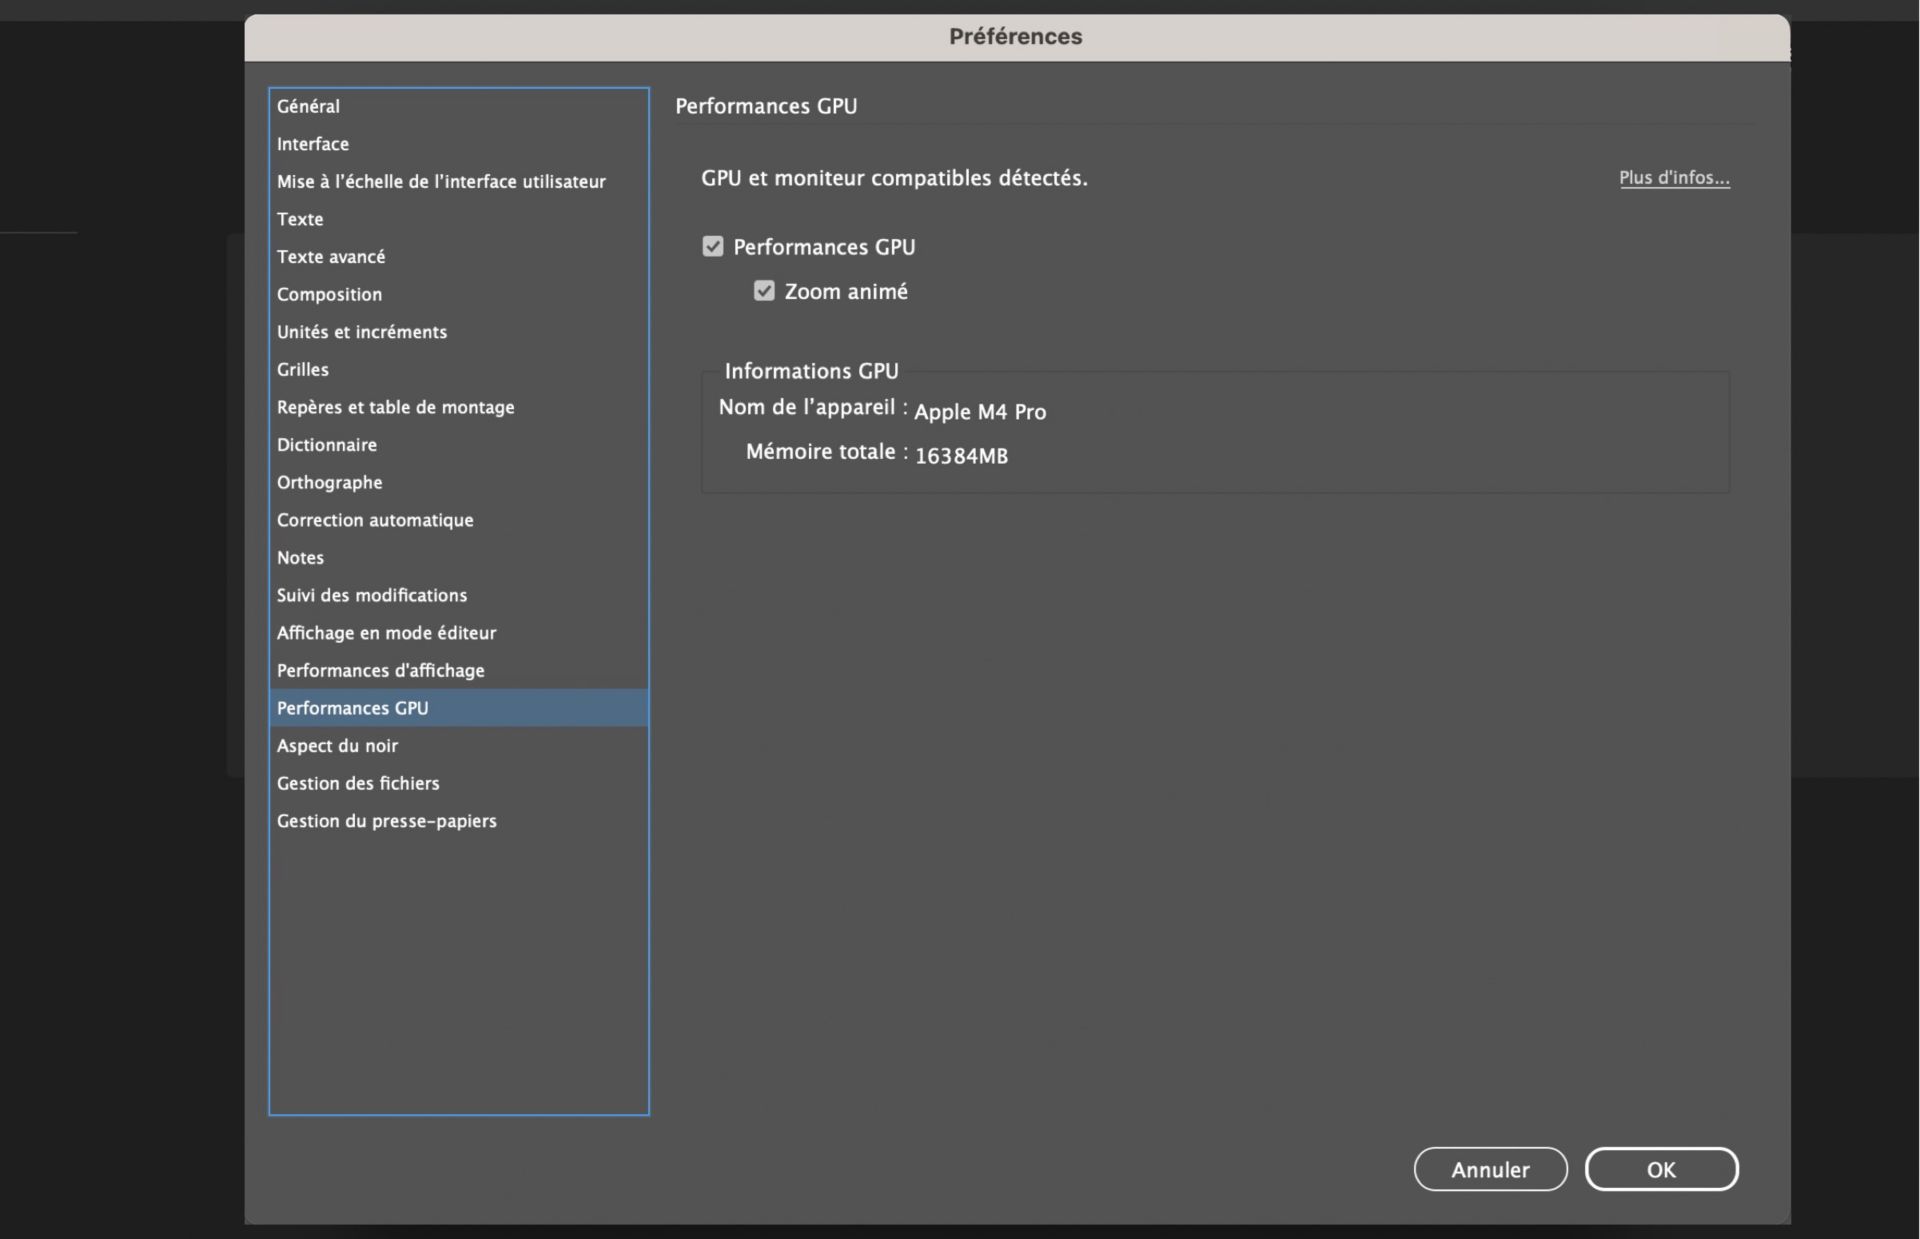
Task: Open the "Interface" preferences section
Action: [313, 143]
